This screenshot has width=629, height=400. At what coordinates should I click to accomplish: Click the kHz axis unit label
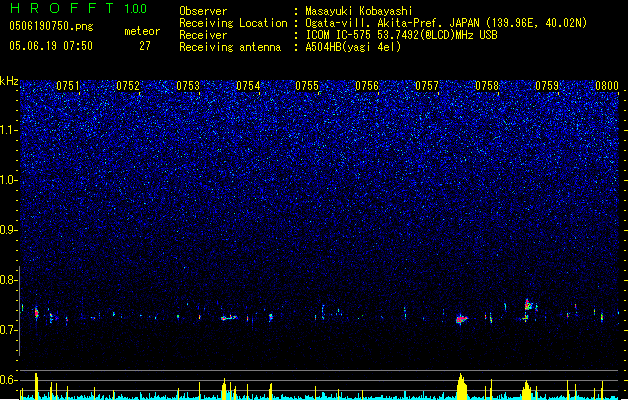point(9,81)
